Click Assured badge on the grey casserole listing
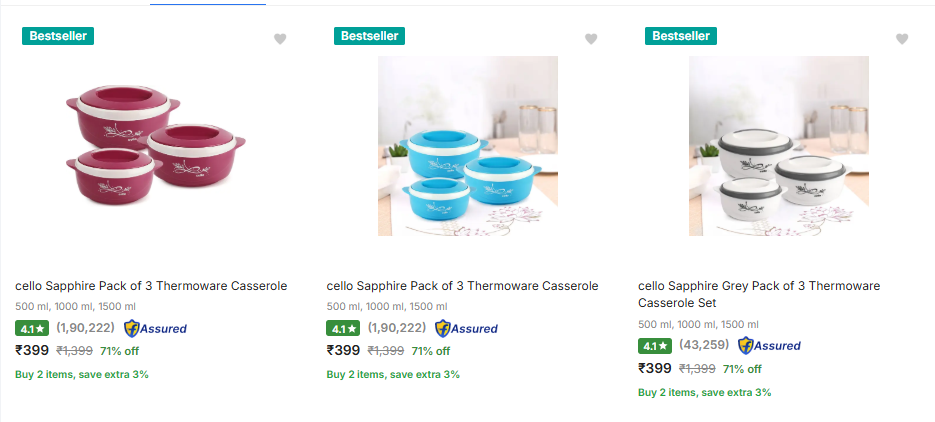Screen dimensions: 935x422 tap(769, 345)
